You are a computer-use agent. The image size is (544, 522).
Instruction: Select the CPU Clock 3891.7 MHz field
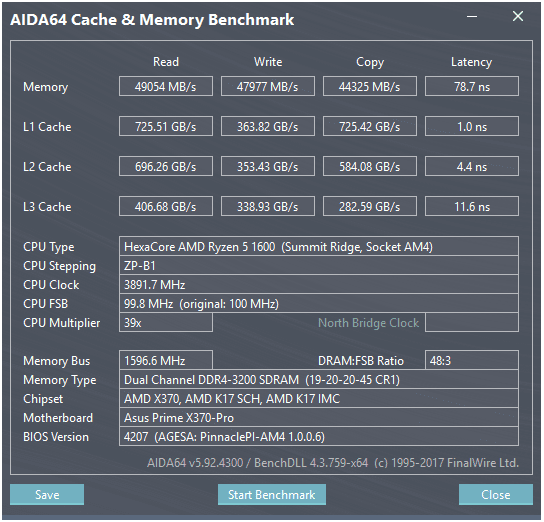319,285
